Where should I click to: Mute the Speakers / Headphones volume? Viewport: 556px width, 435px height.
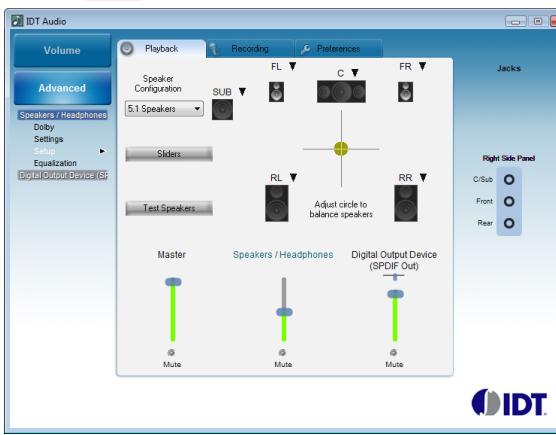coord(282,352)
